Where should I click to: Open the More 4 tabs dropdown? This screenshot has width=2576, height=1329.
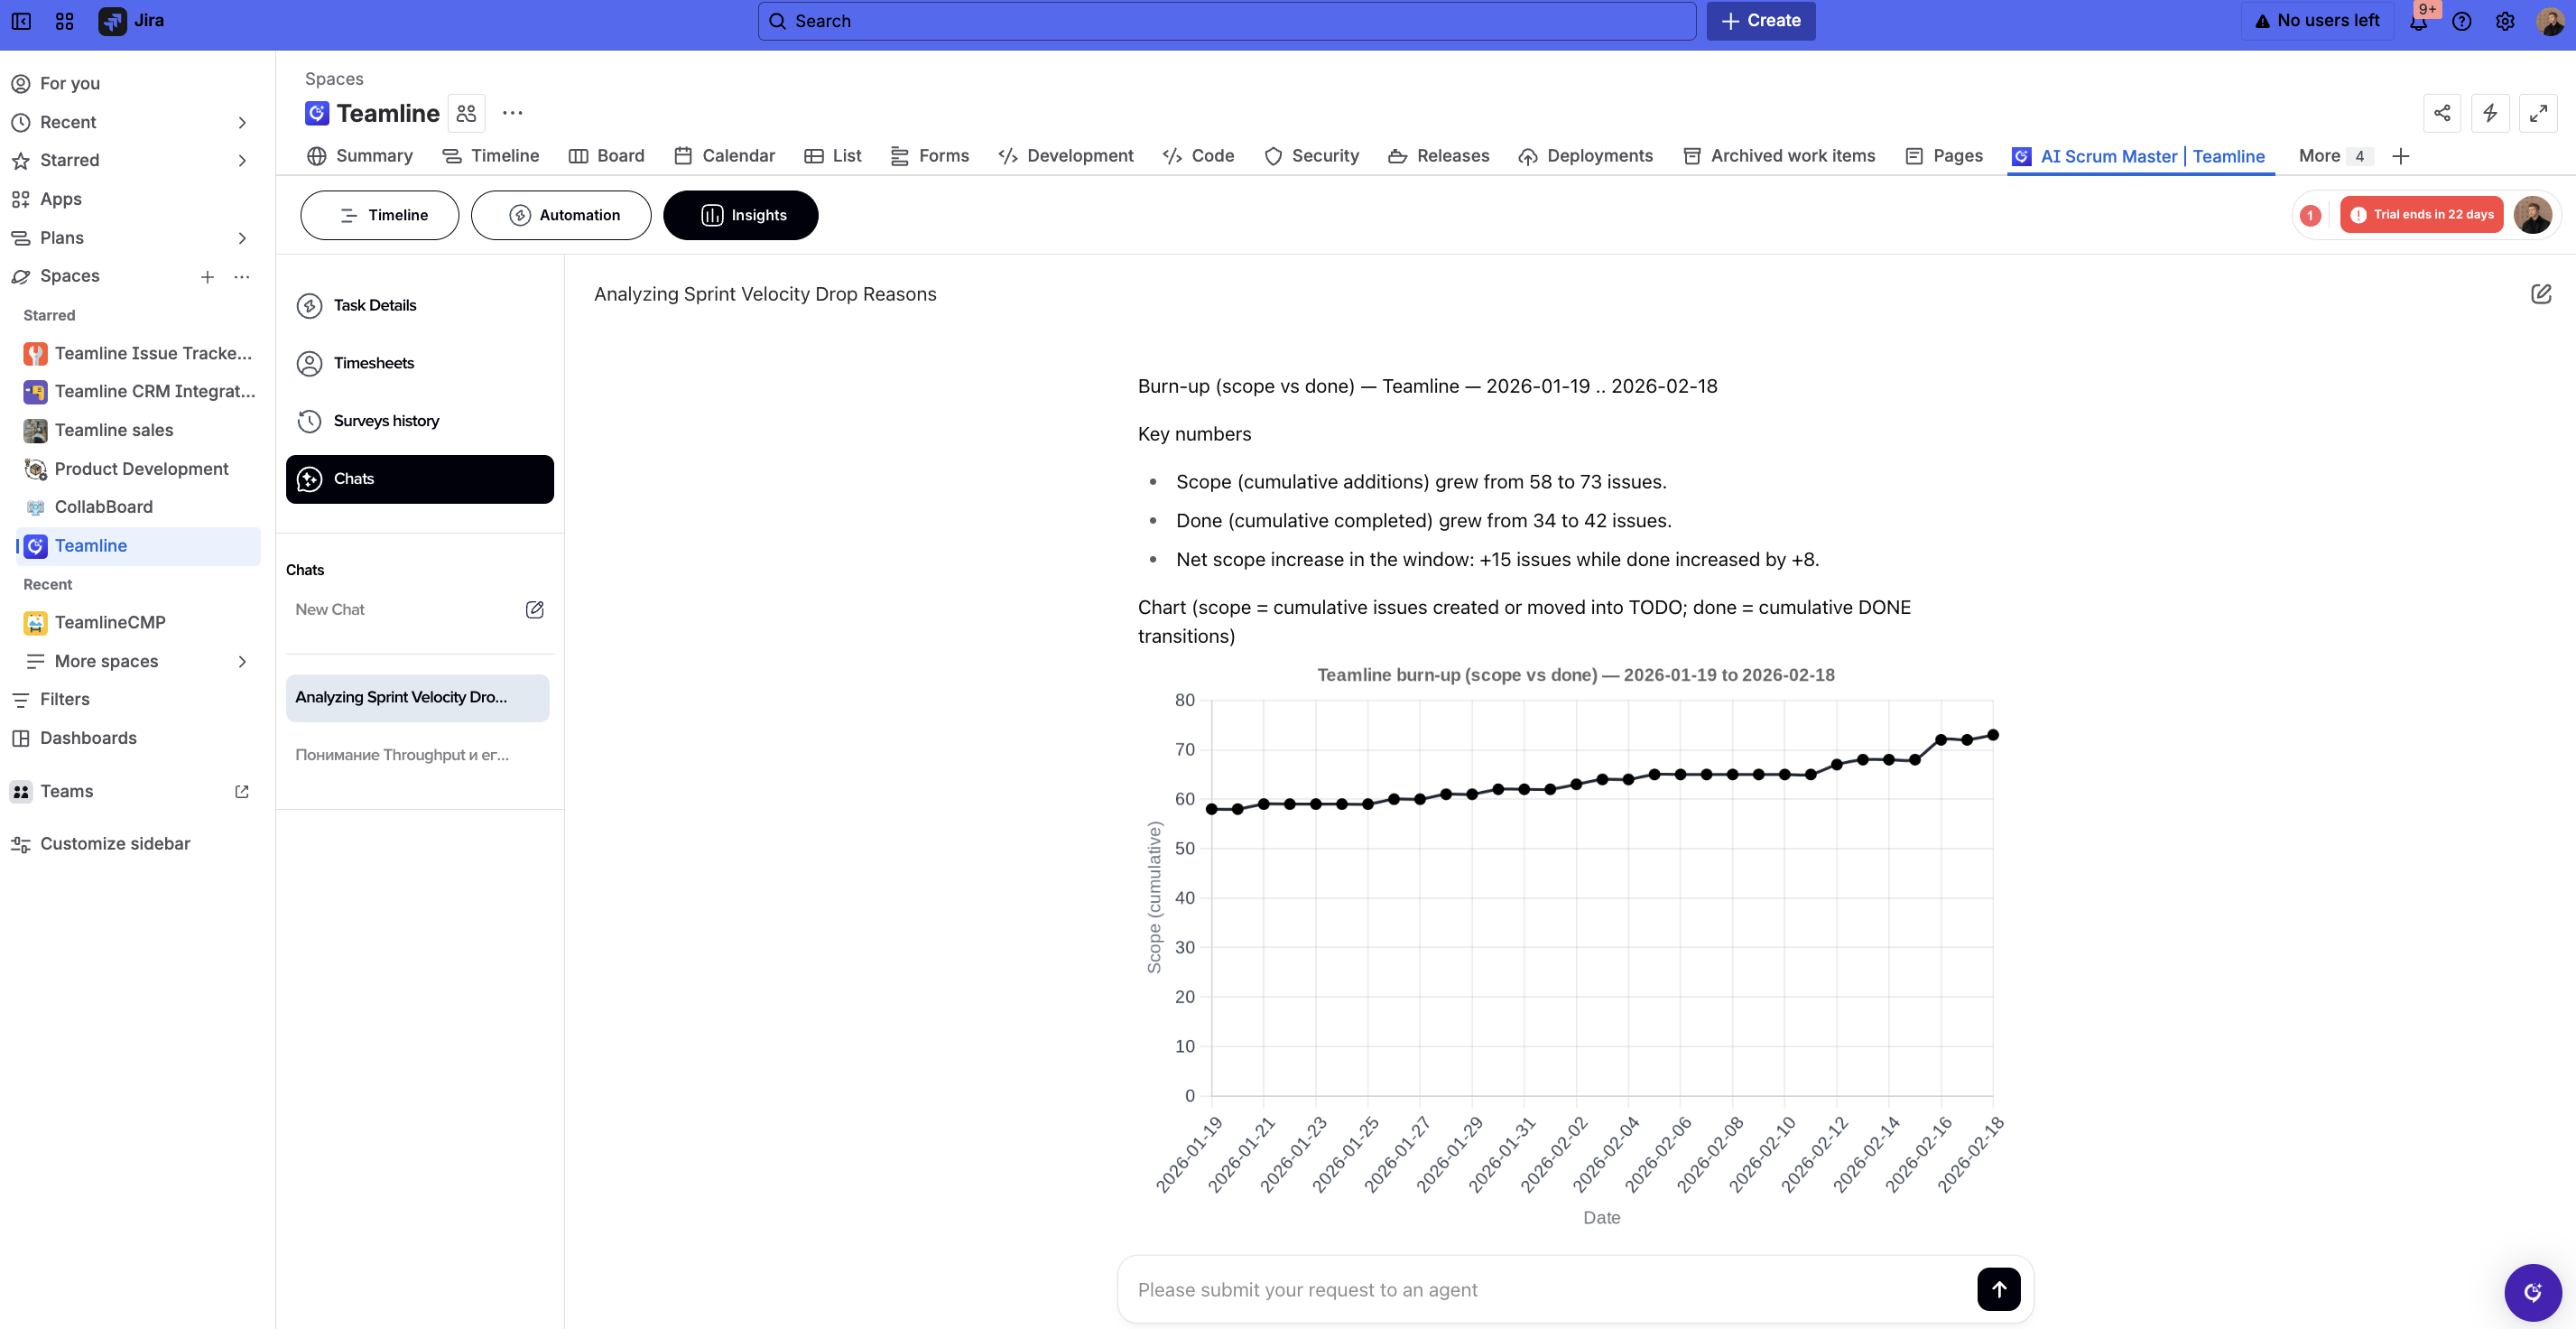tap(2334, 156)
